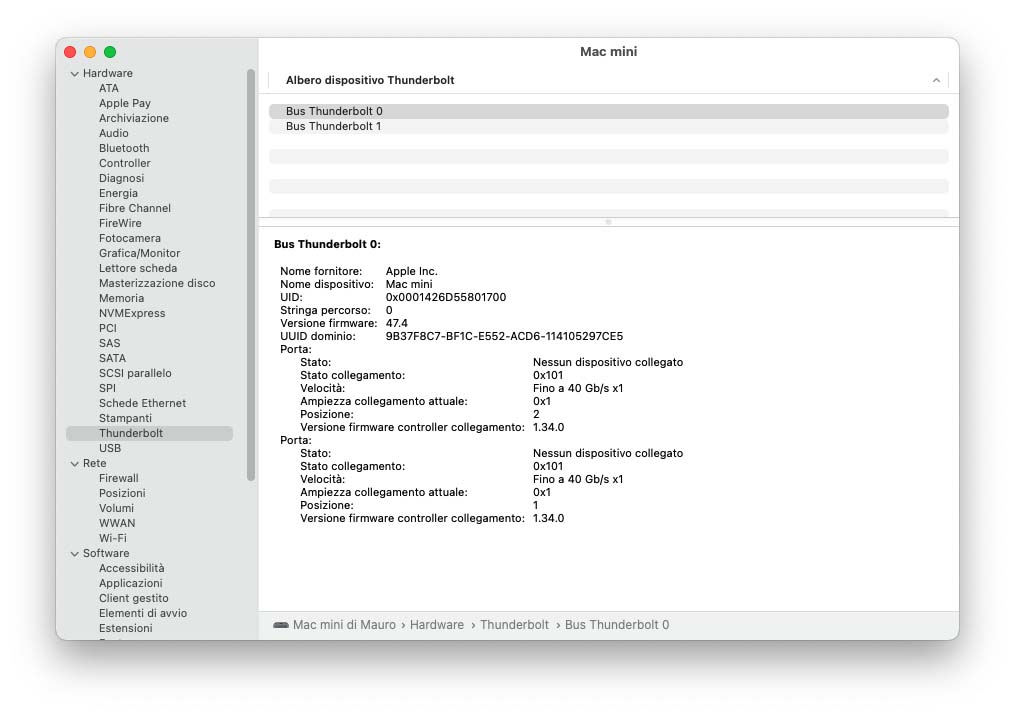Select WWAN under Rete
The width and height of the screenshot is (1015, 714).
(117, 523)
